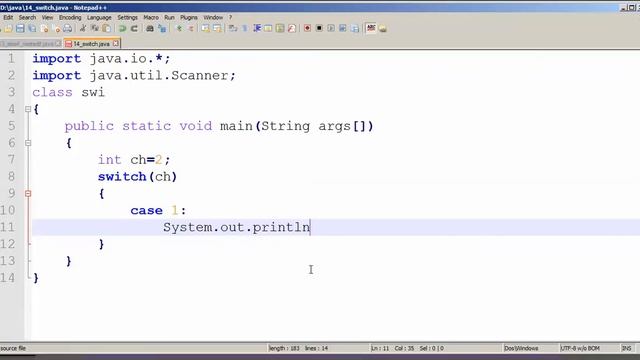Click the Zoom Out toolbar icon
The width and height of the screenshot is (640, 360).
191,28
